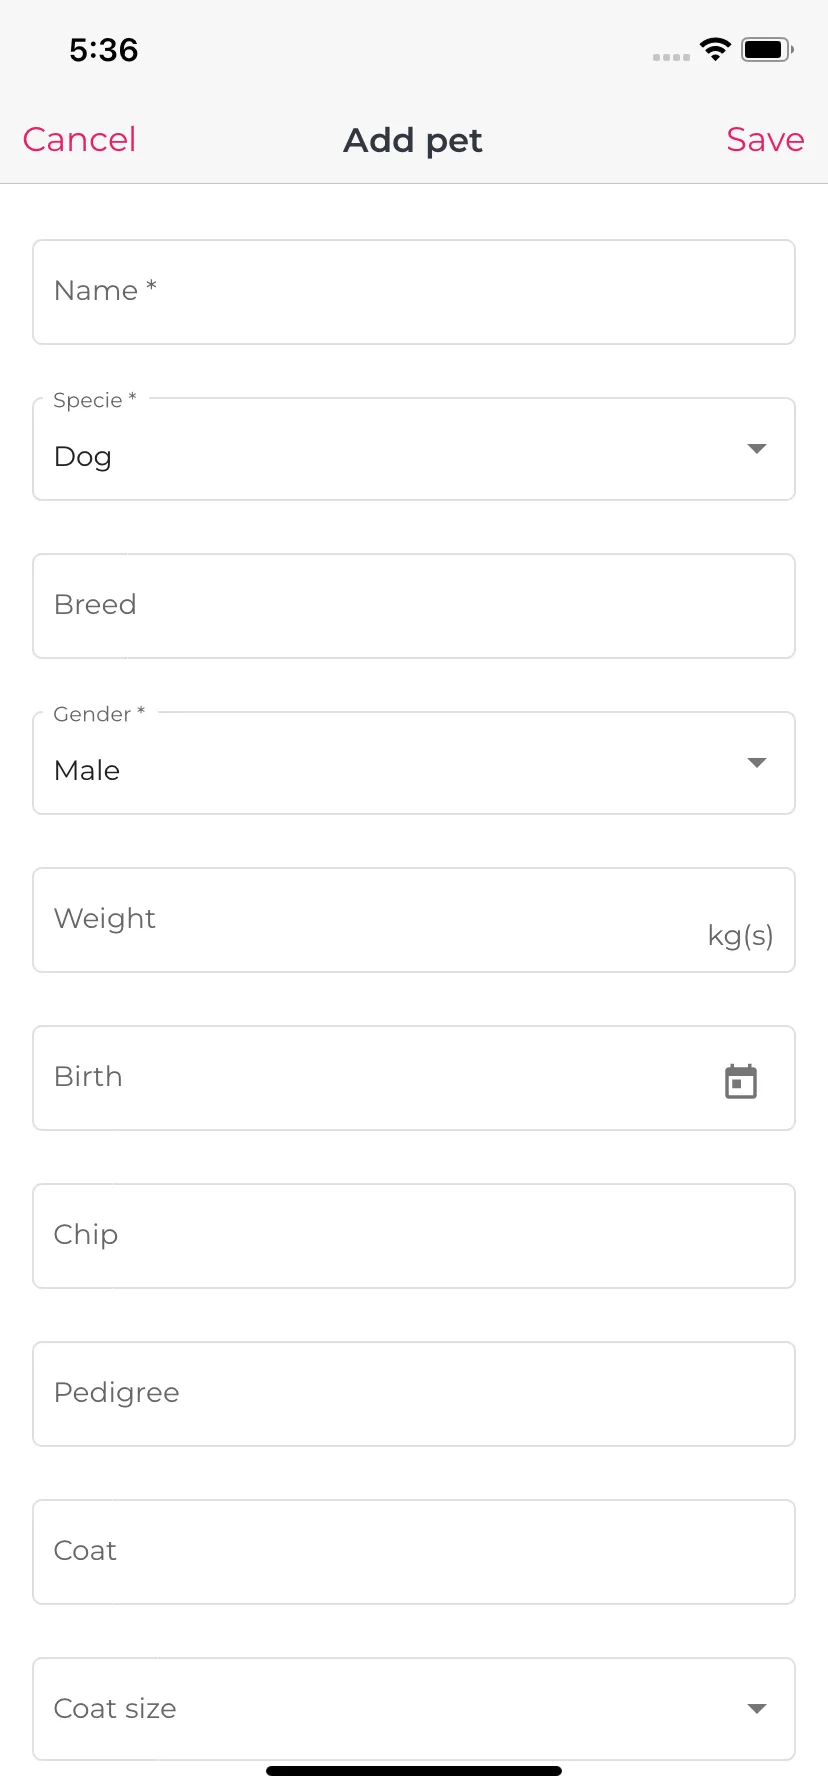Tap the Dog specie value
Image resolution: width=828 pixels, height=1792 pixels.
[x=83, y=457]
